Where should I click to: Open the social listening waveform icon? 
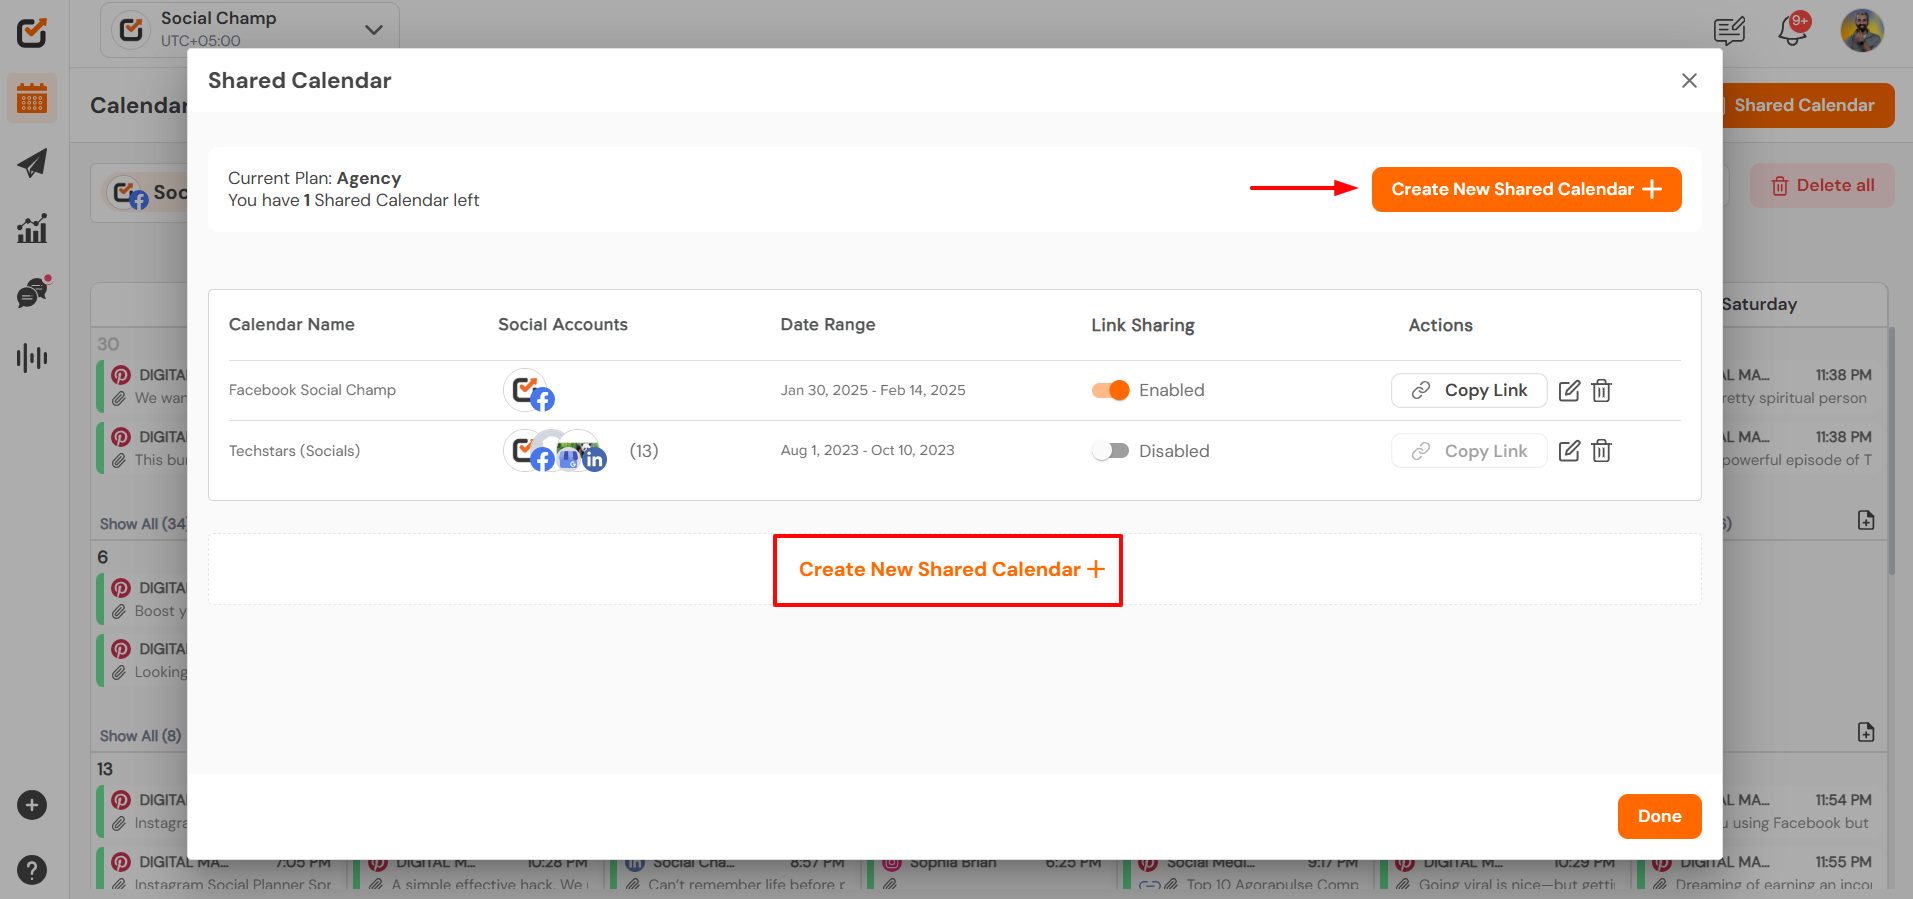tap(32, 357)
